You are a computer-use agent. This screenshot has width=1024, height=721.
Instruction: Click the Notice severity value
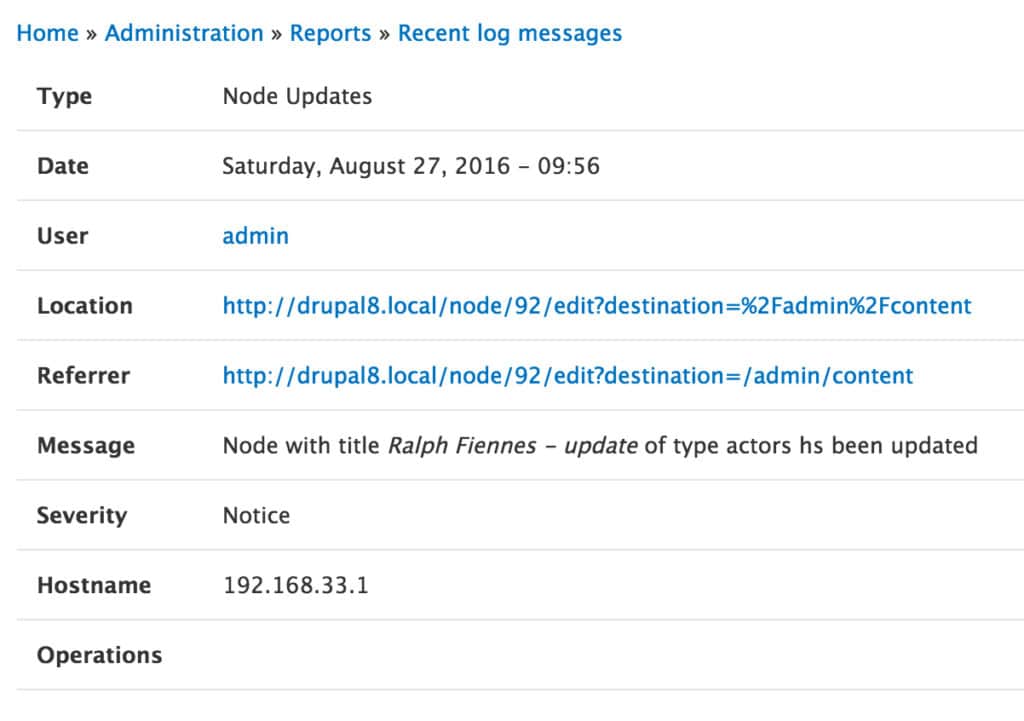coord(256,516)
